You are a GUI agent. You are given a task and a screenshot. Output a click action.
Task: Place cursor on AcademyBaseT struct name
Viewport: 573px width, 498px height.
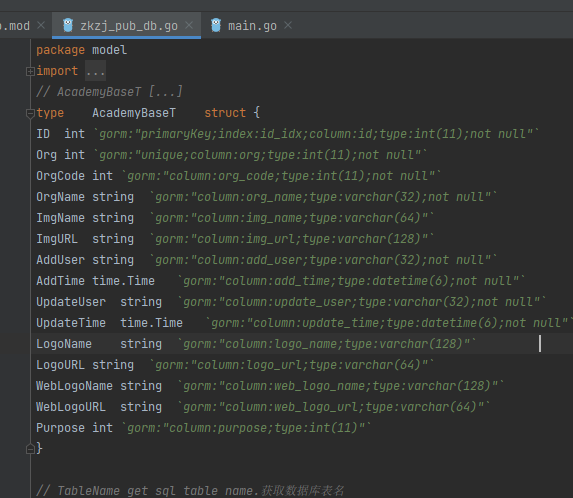[x=134, y=113]
